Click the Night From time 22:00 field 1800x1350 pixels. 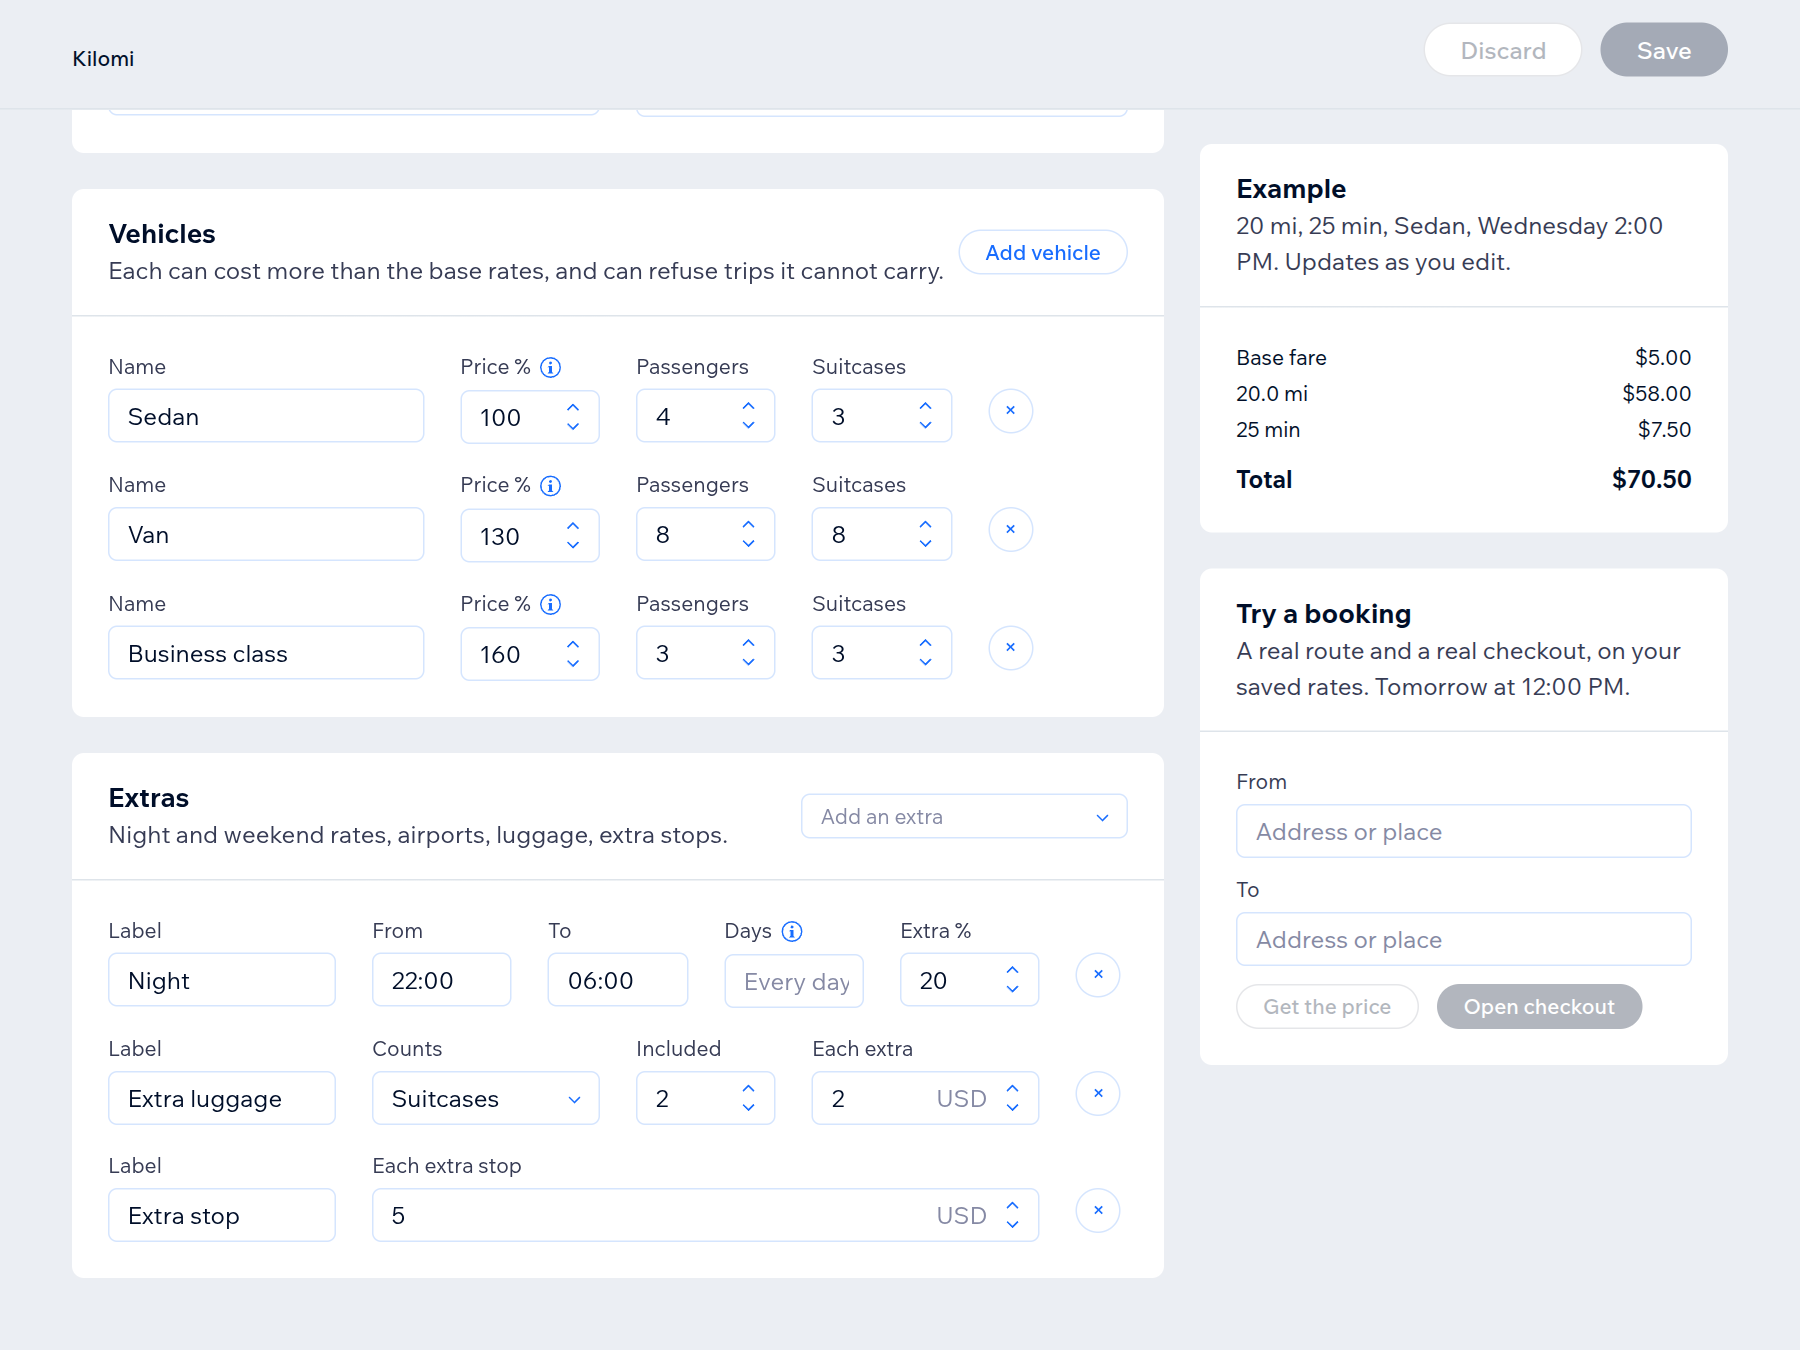tap(442, 980)
